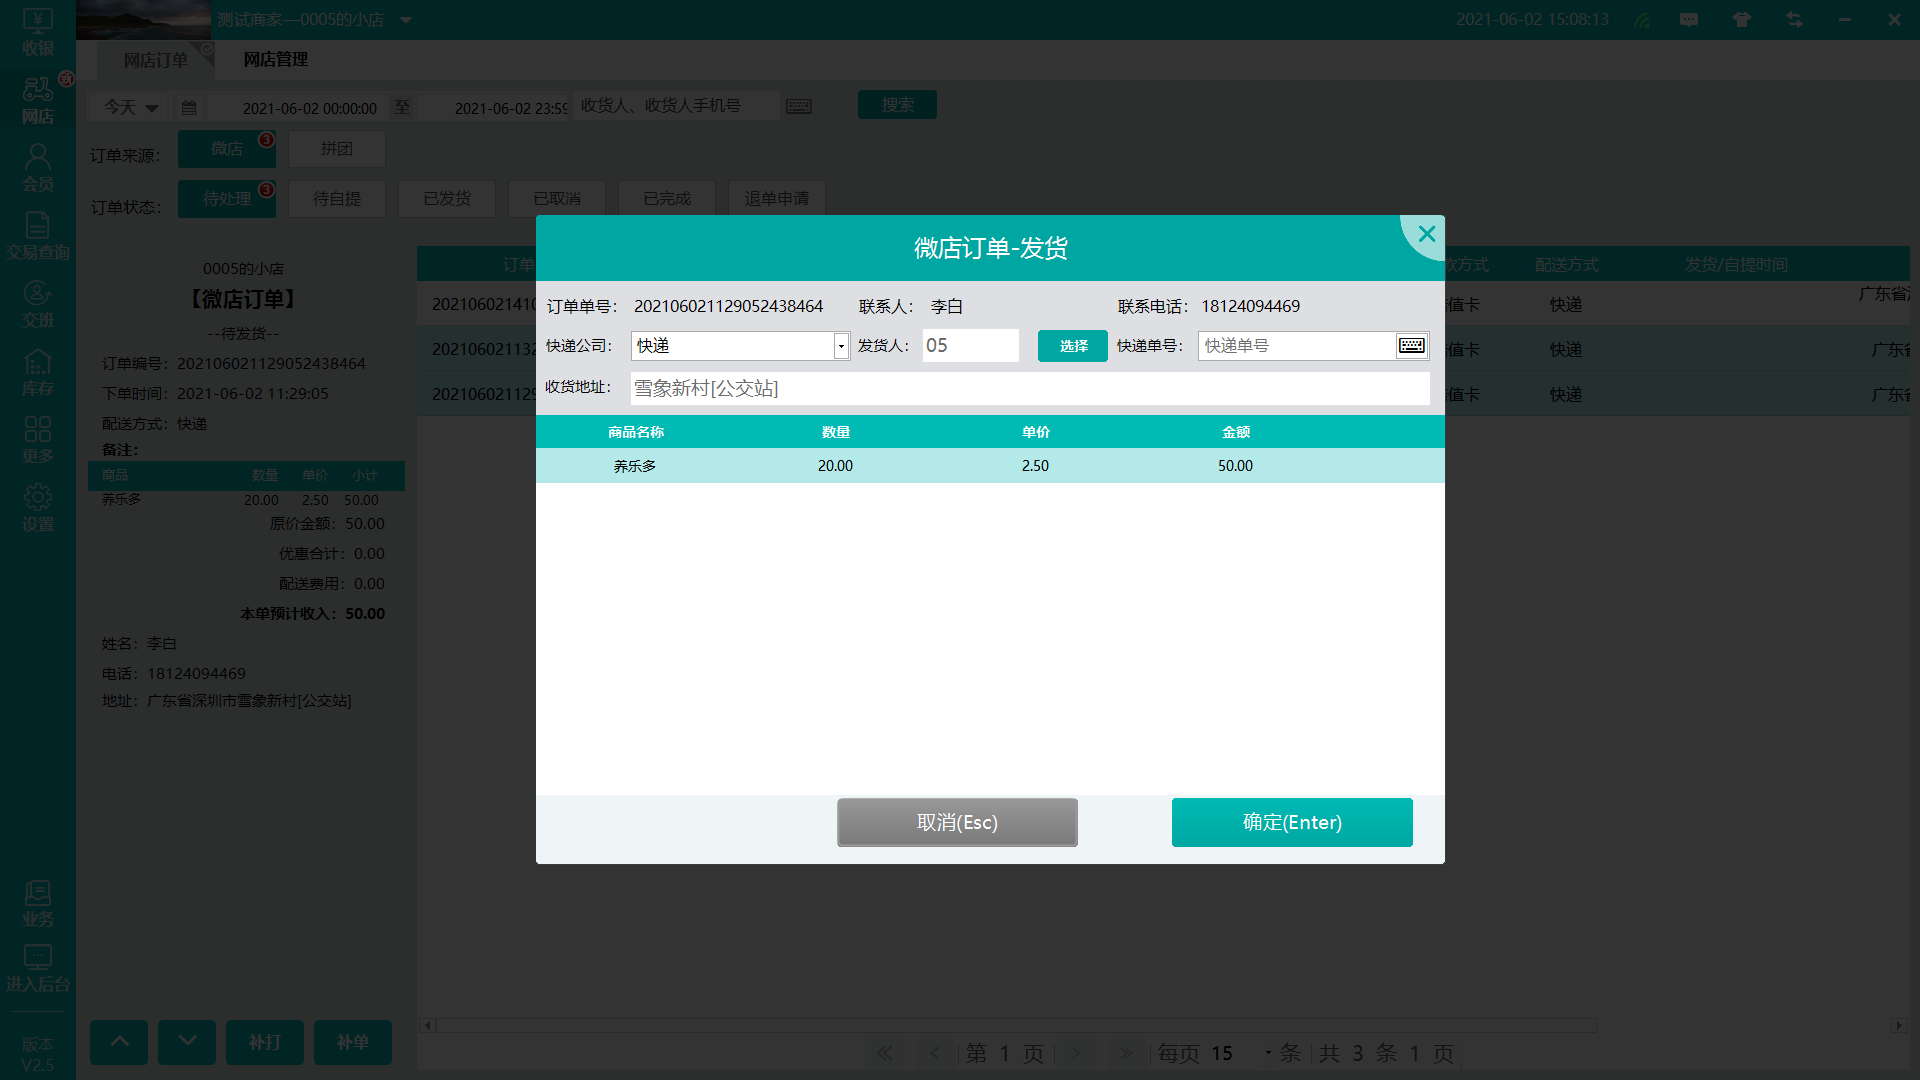This screenshot has height=1080, width=1920.
Task: Click the 金额 column header in dialog
Action: click(x=1236, y=432)
